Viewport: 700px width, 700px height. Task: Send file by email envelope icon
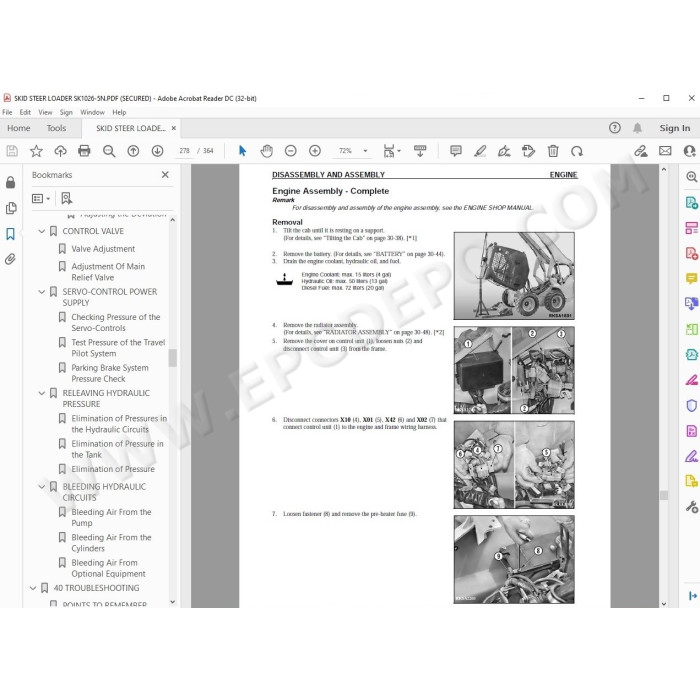click(665, 151)
